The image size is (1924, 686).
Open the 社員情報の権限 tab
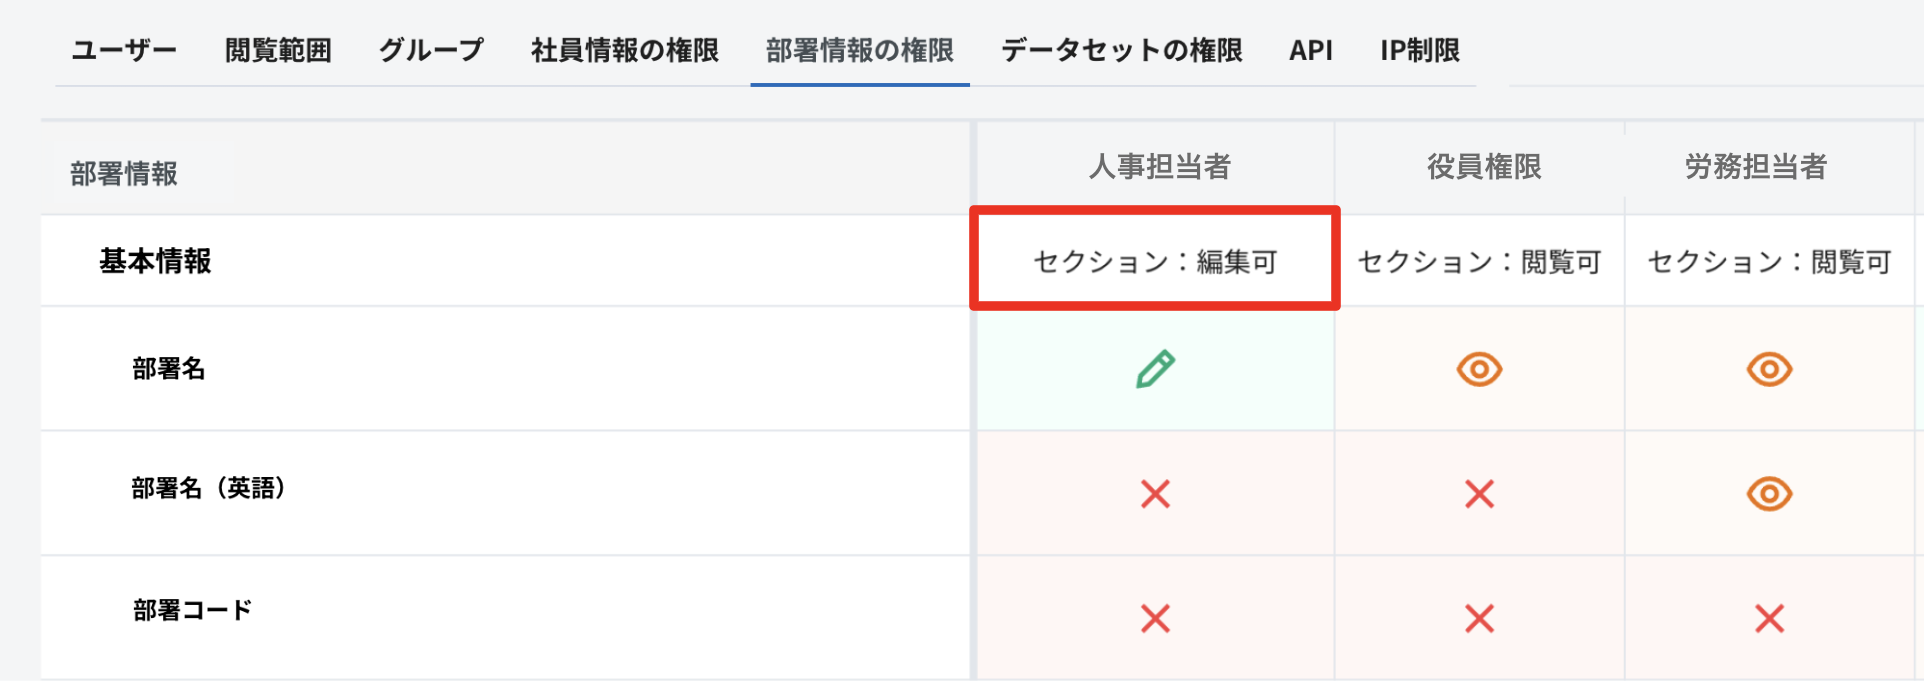[x=625, y=50]
